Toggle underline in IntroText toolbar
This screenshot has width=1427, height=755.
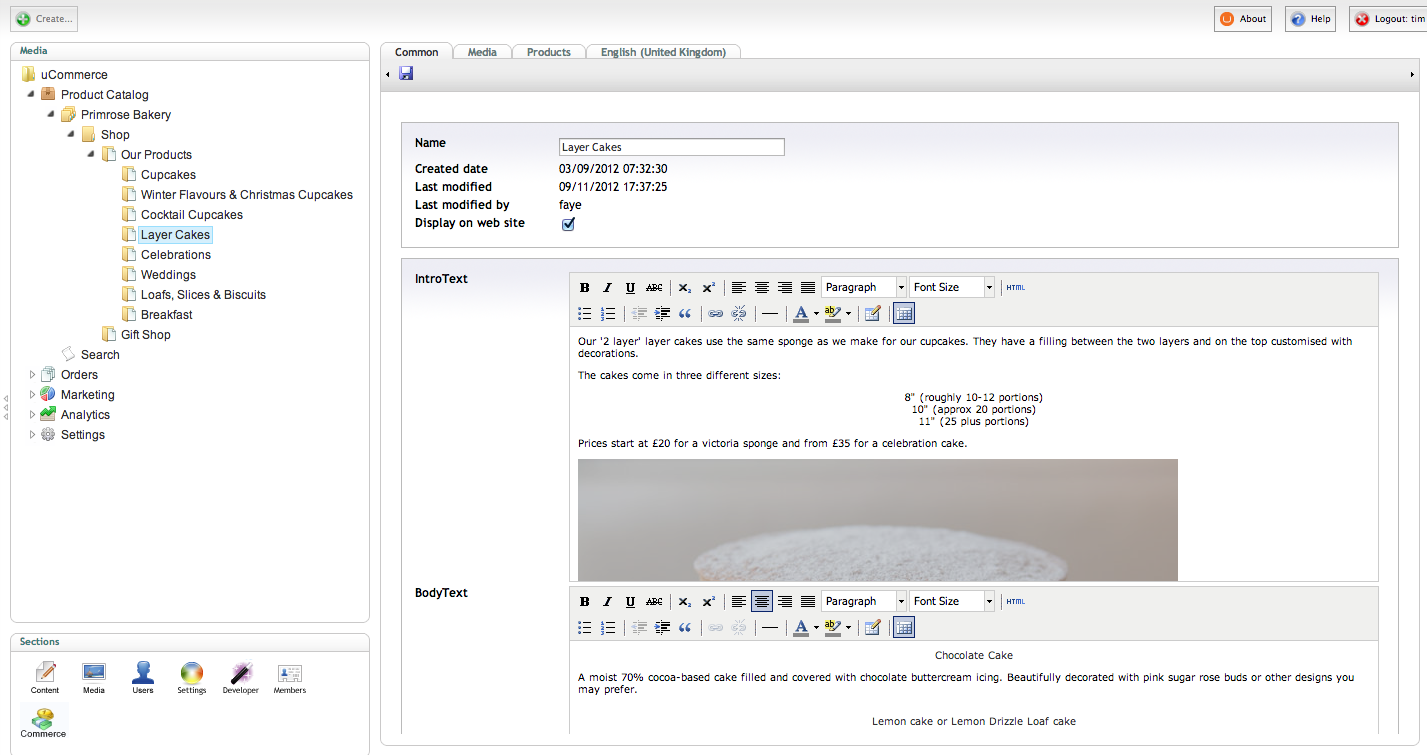click(630, 287)
